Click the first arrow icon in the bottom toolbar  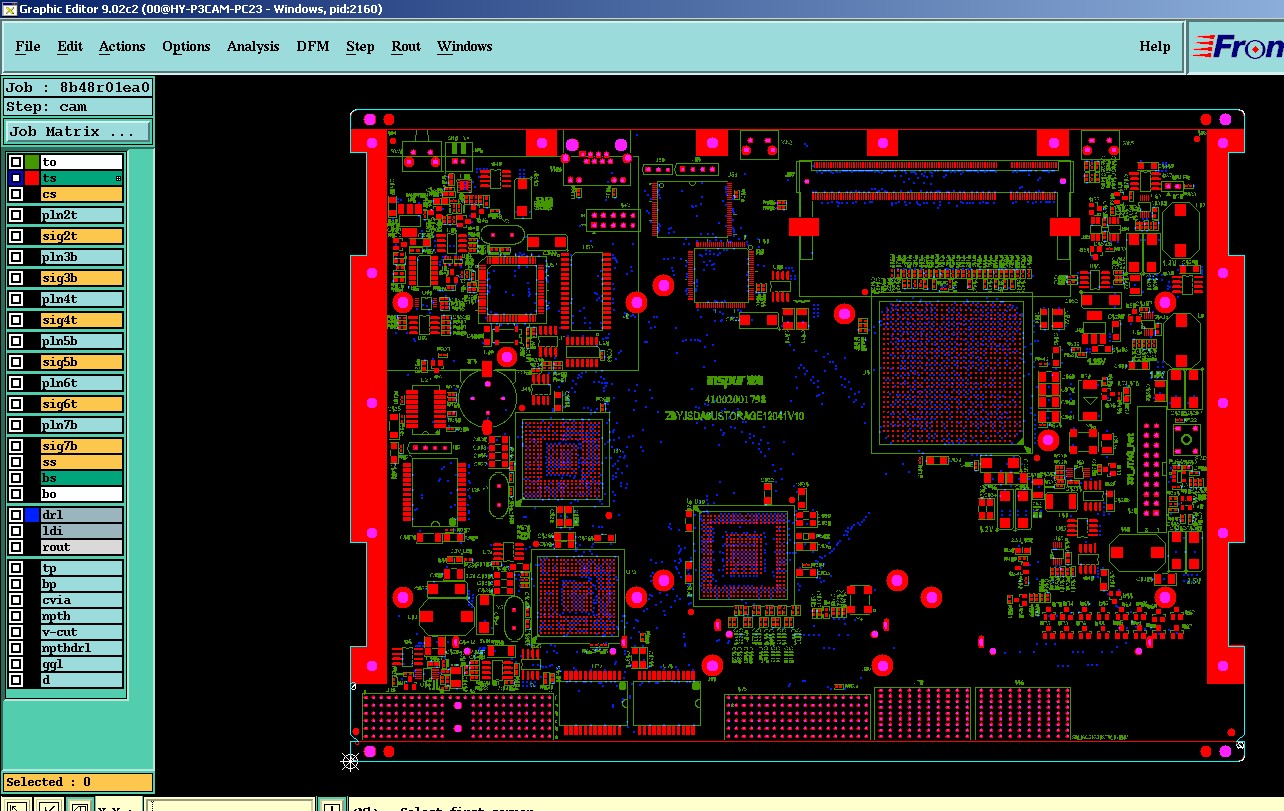tap(16, 806)
